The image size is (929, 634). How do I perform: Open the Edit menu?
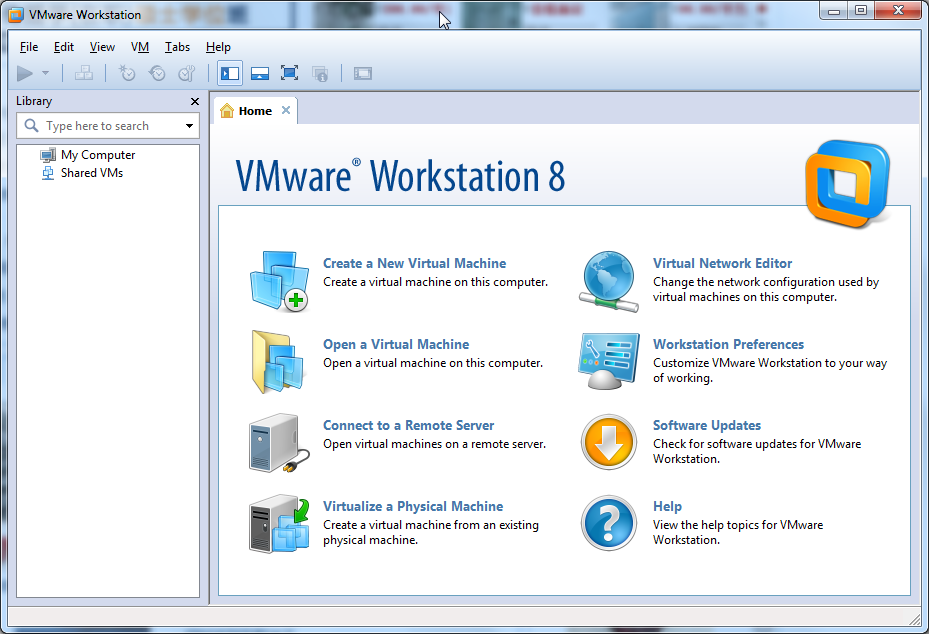[63, 47]
